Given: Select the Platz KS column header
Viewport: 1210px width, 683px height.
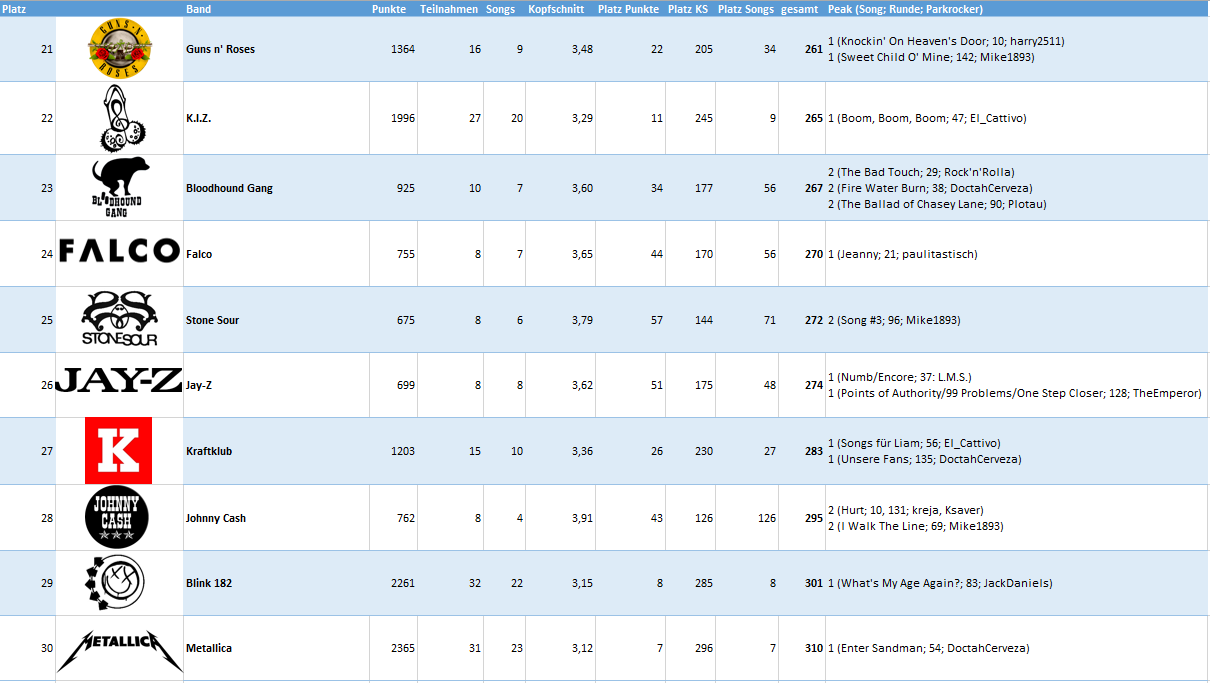Looking at the screenshot, I should pos(688,9).
